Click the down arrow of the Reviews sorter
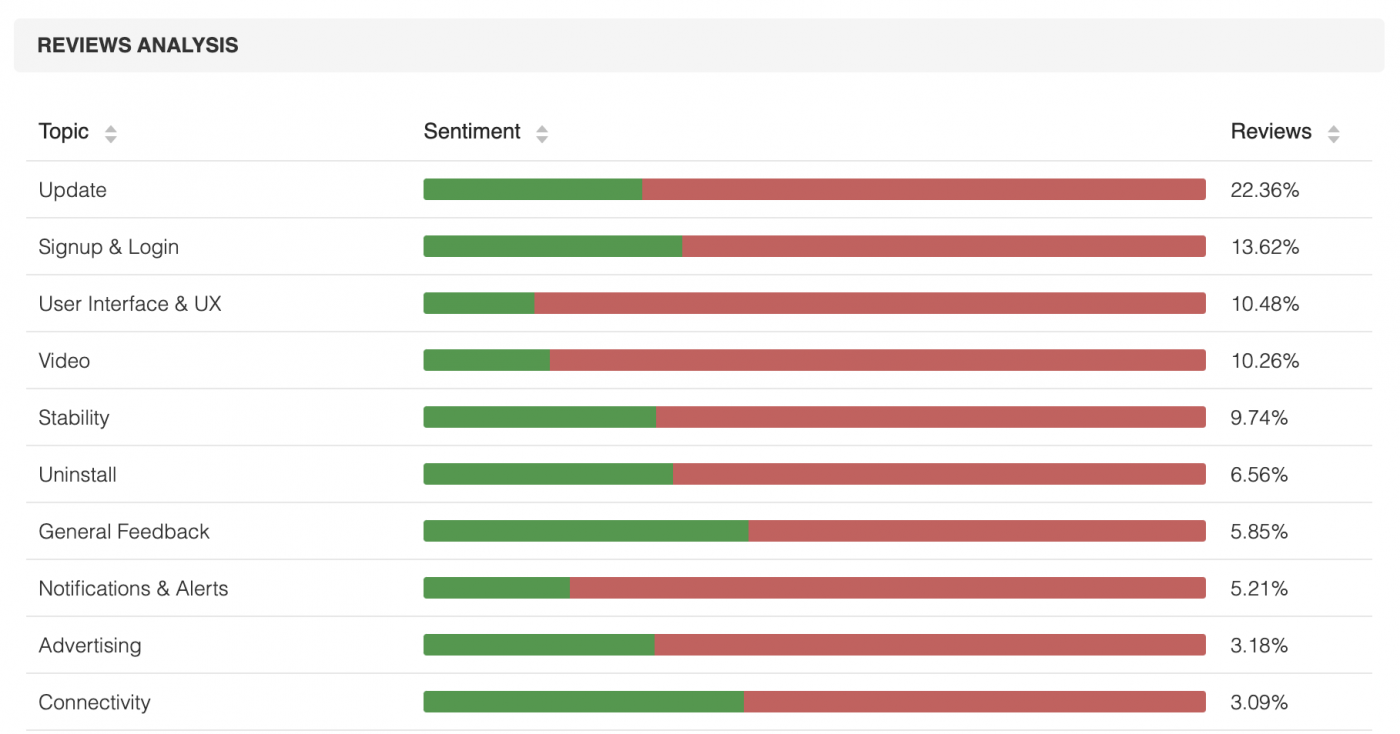The width and height of the screenshot is (1400, 734). click(1334, 138)
